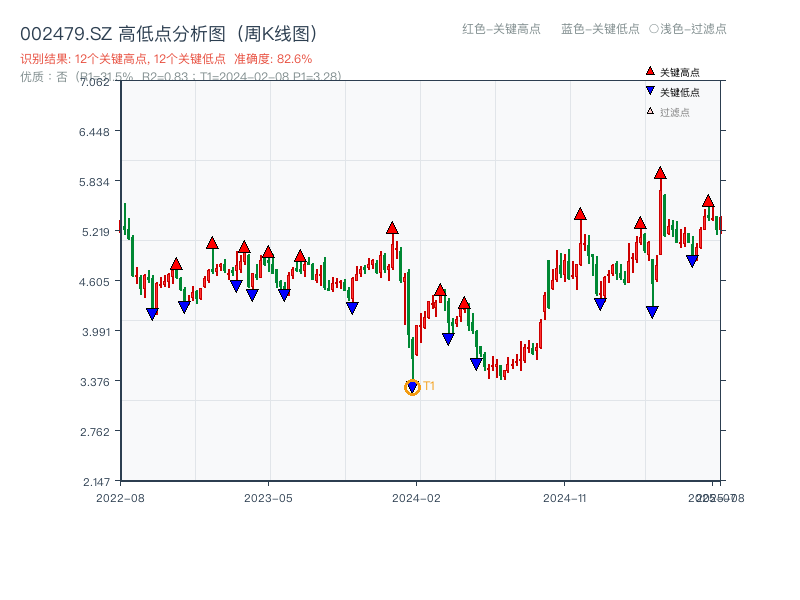Click the 3.991 y-axis label
This screenshot has height=600, width=800.
[x=95, y=332]
